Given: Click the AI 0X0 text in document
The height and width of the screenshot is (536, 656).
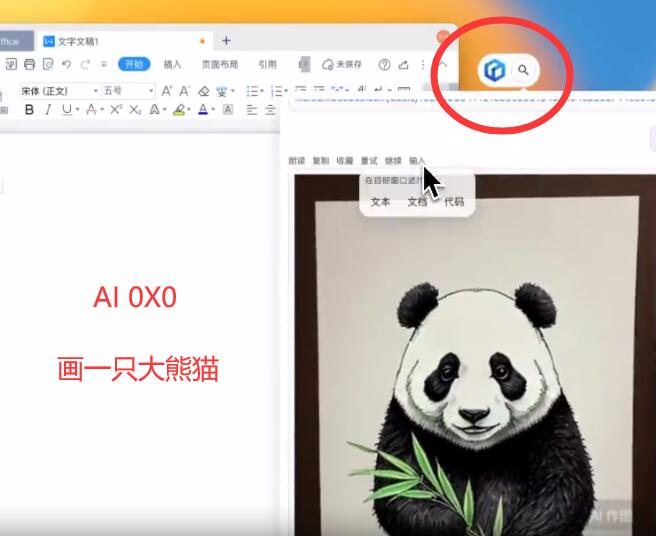Looking at the screenshot, I should [135, 297].
